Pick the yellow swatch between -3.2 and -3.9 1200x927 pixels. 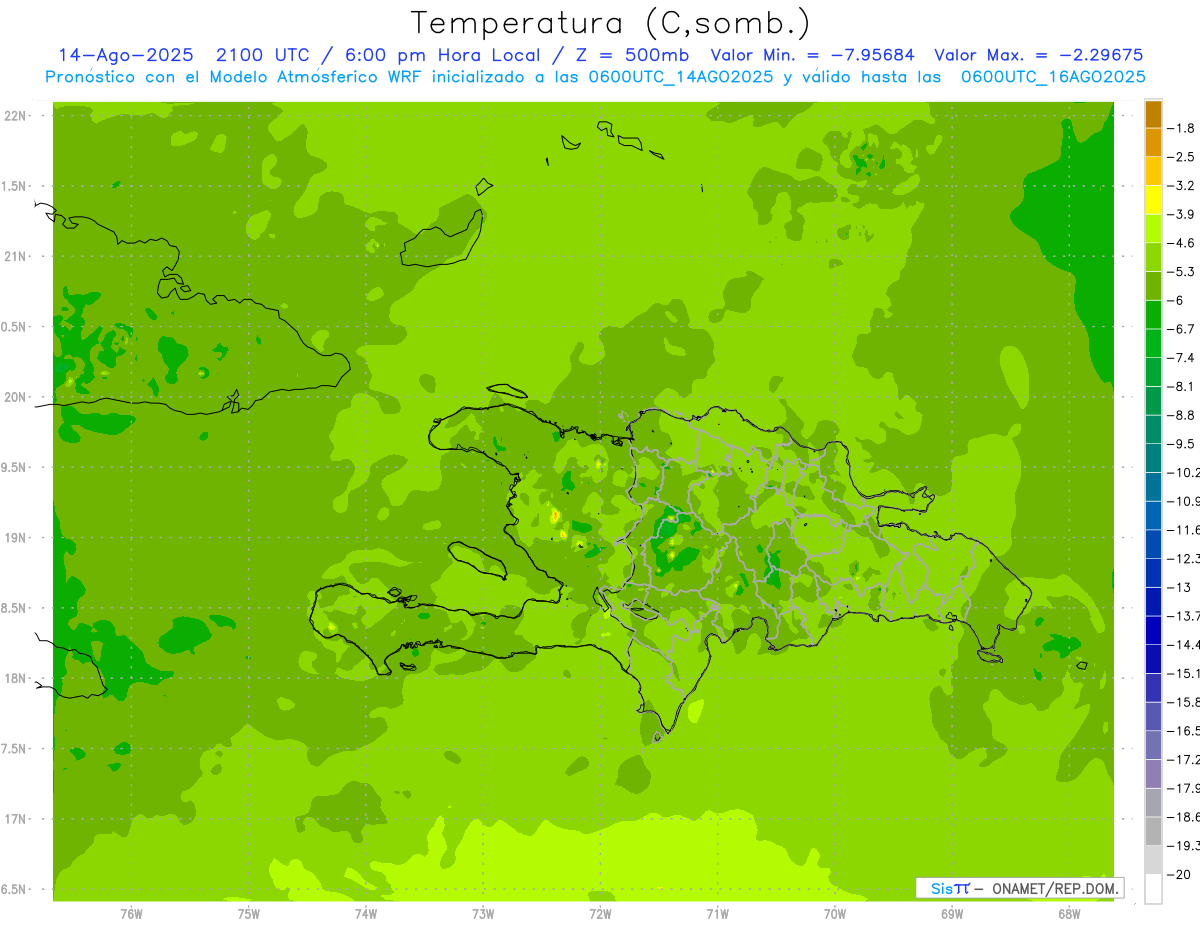1153,200
